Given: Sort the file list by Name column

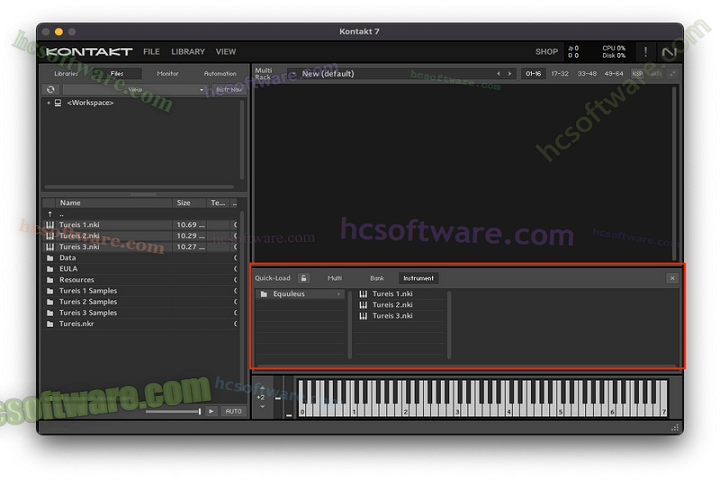Looking at the screenshot, I should tap(114, 203).
